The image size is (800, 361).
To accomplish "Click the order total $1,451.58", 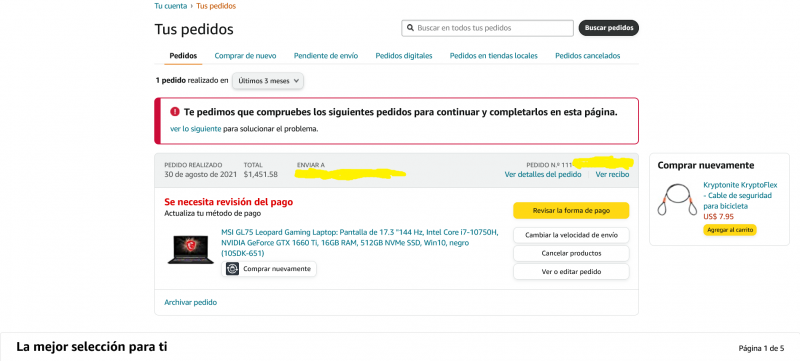I will point(261,174).
